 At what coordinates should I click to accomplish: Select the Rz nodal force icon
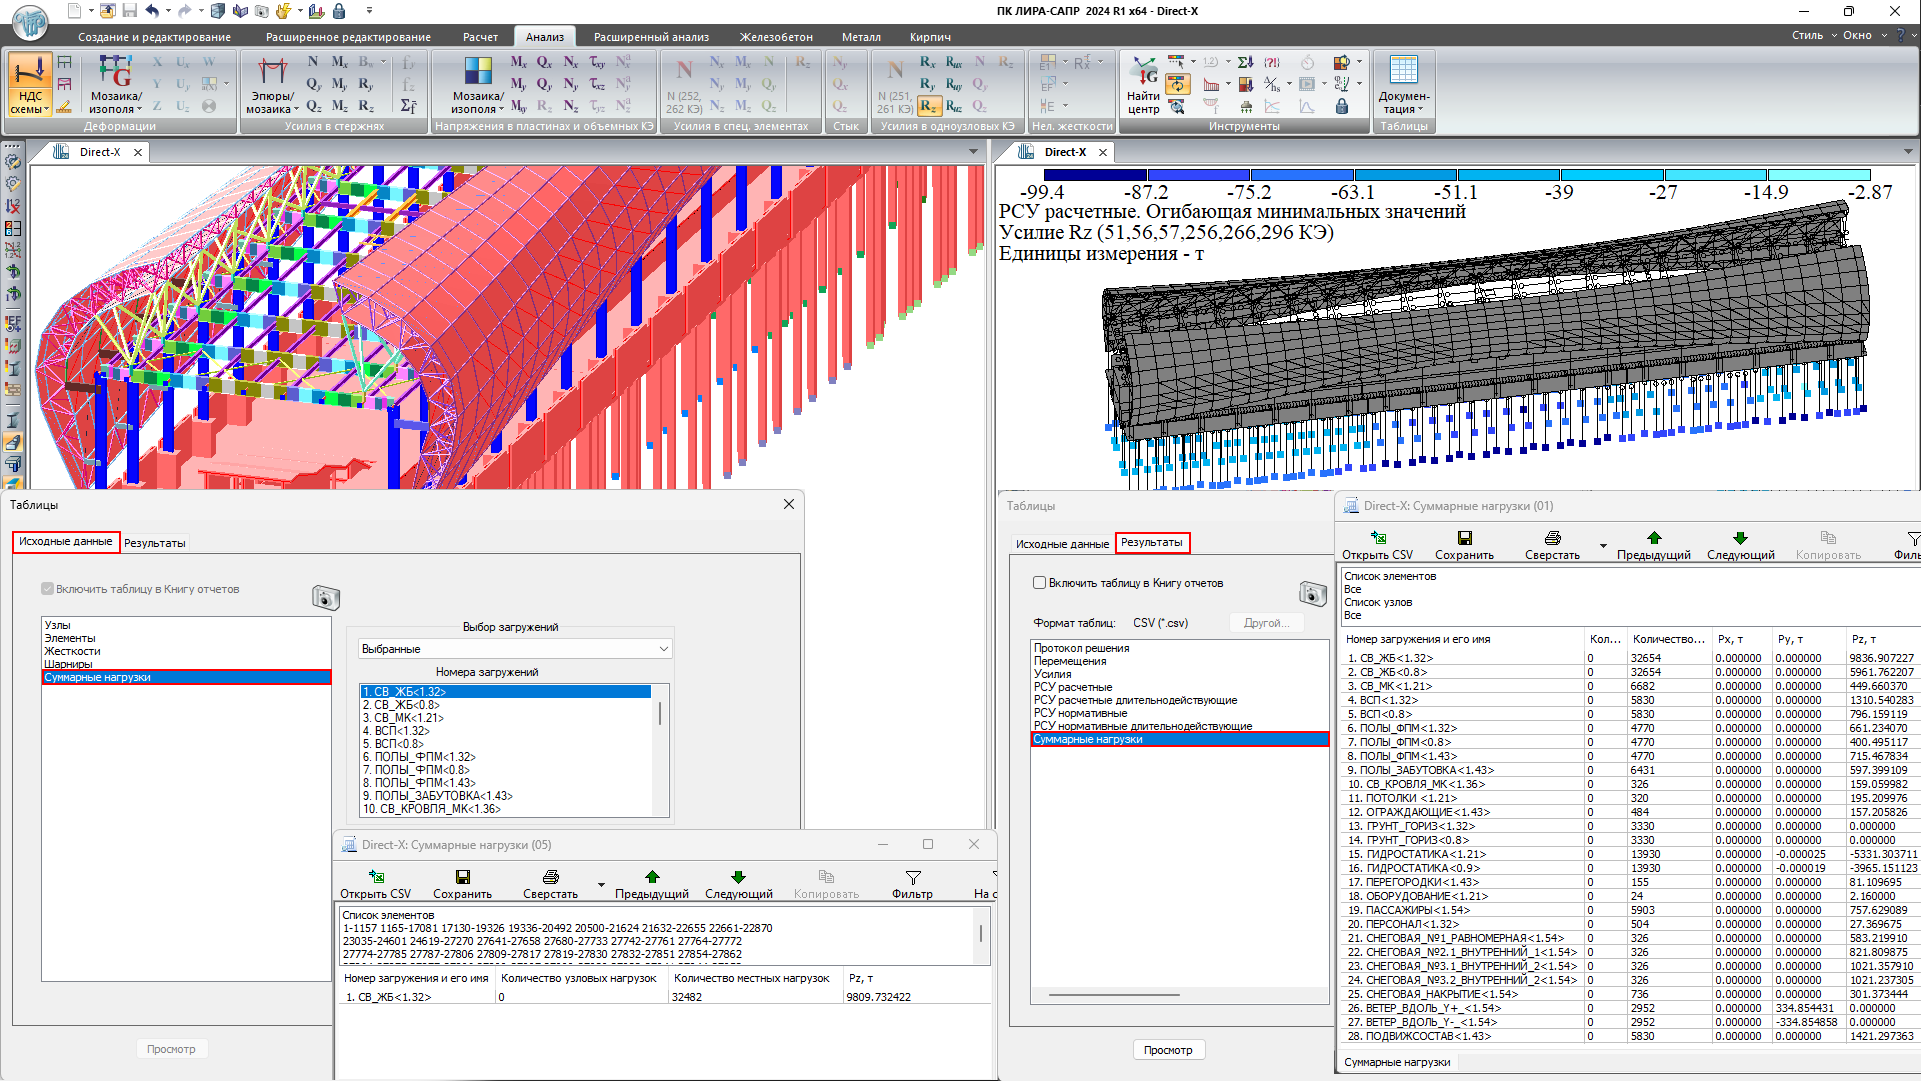click(927, 106)
